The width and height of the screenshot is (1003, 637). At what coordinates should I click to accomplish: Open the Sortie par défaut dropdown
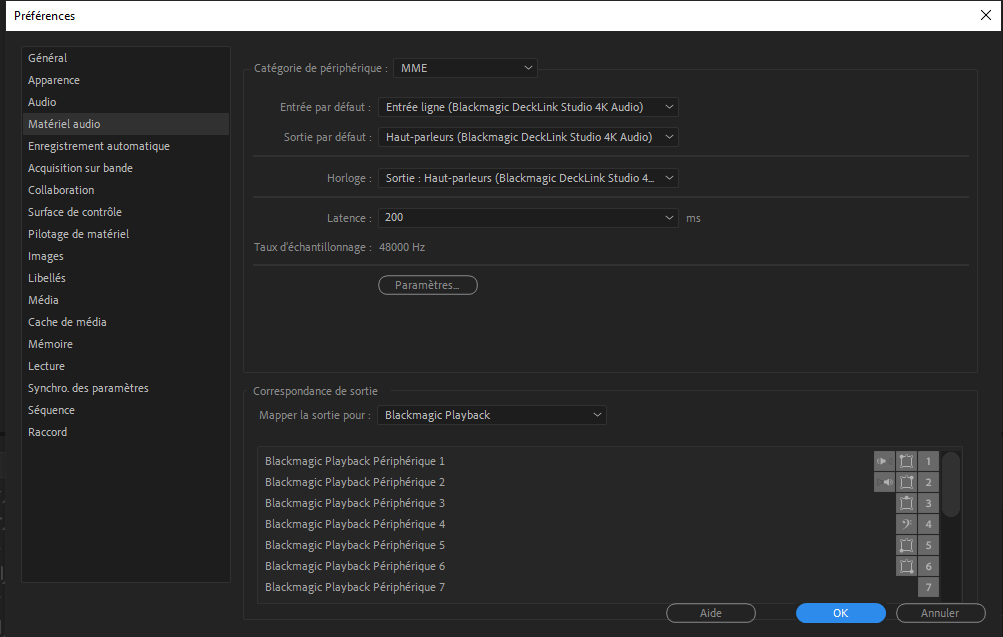[x=527, y=137]
